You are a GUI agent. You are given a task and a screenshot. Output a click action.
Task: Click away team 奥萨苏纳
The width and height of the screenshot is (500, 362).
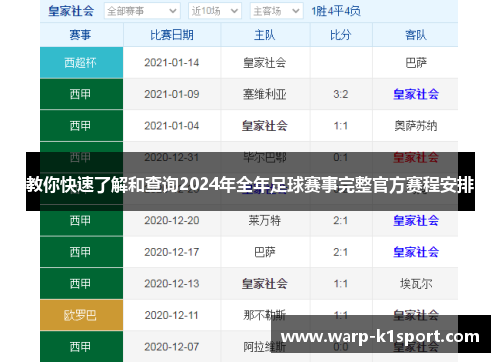[x=416, y=126]
